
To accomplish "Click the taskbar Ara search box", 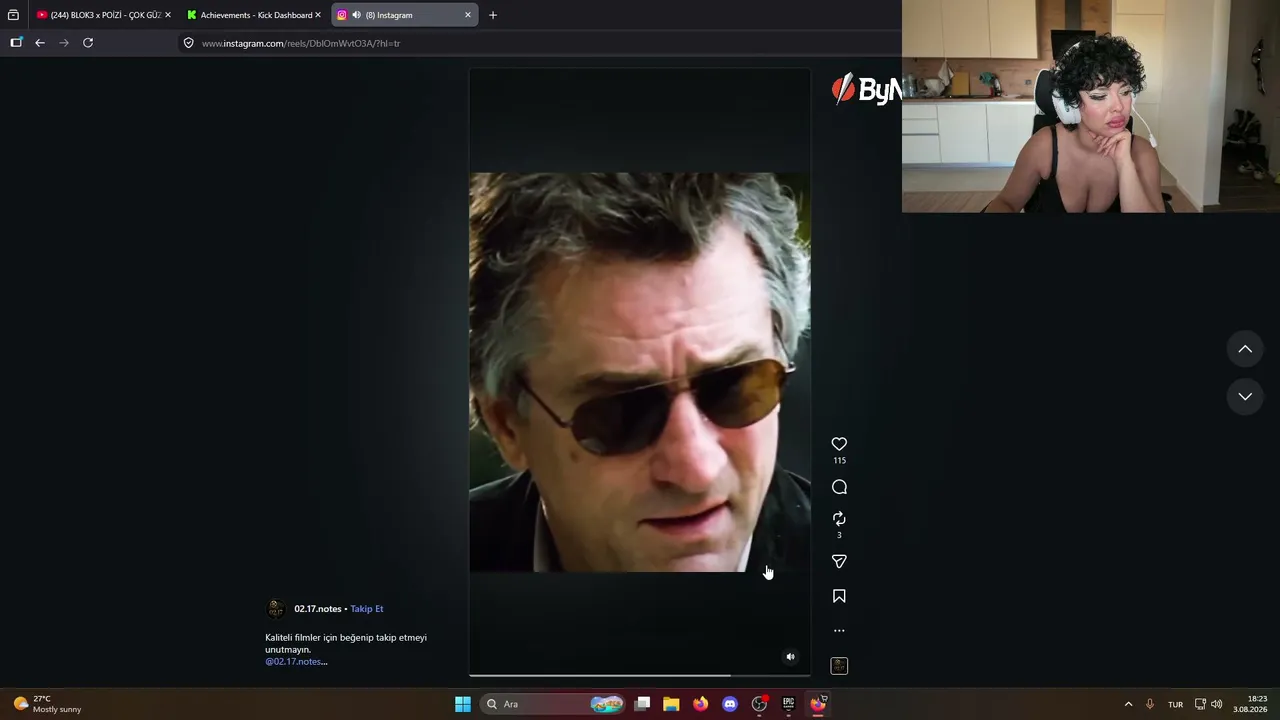I will pyautogui.click(x=553, y=704).
